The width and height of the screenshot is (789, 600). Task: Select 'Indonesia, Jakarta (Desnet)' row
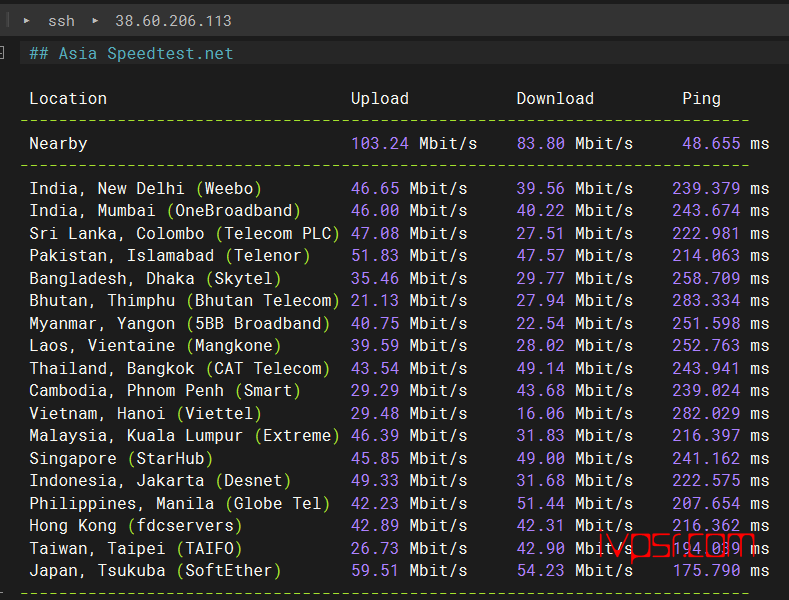(399, 481)
